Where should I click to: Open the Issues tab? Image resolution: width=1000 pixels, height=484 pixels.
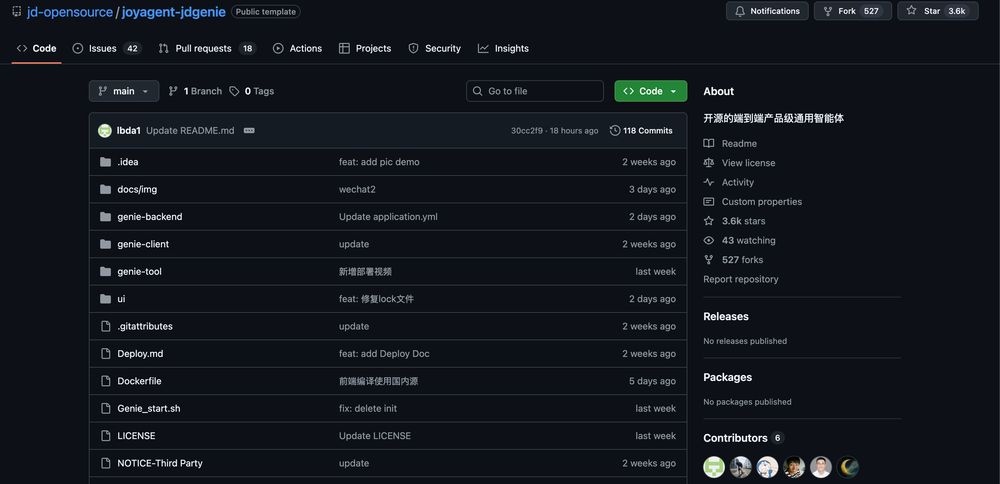point(107,48)
